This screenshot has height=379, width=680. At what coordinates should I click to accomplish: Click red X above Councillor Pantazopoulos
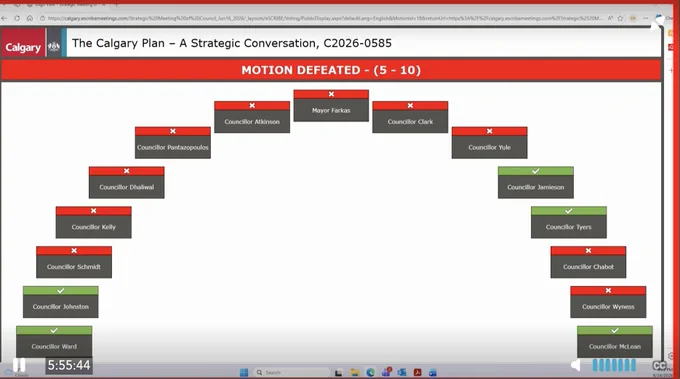[173, 131]
